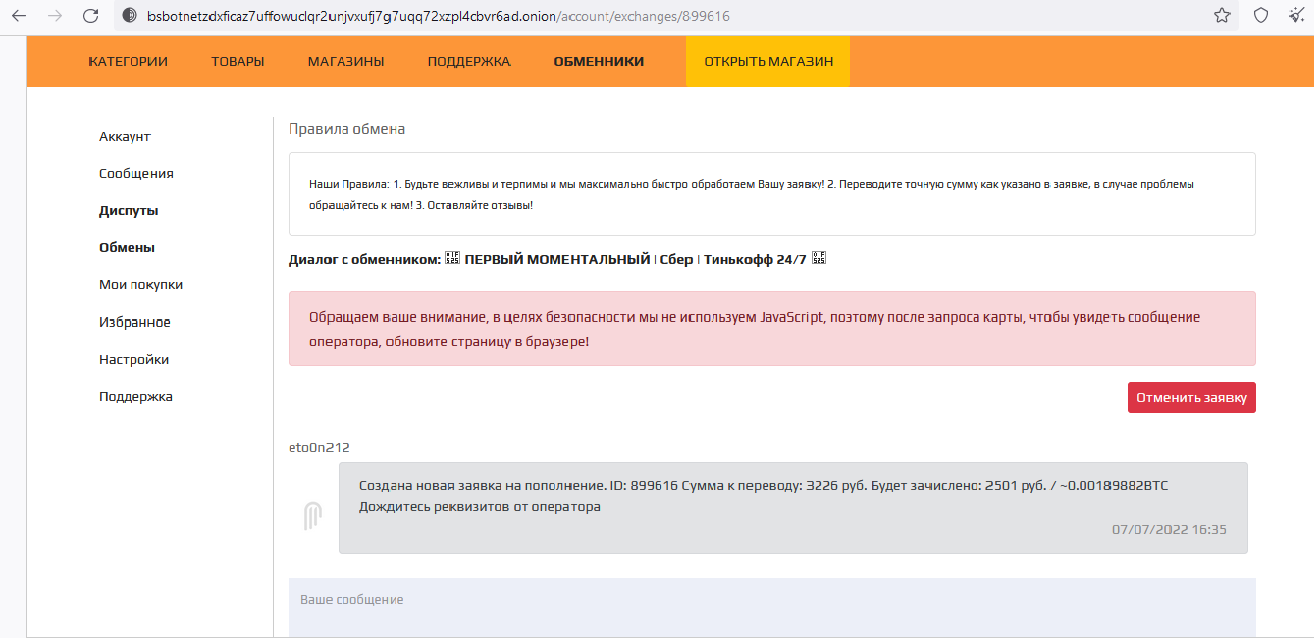Image resolution: width=1314 pixels, height=638 pixels.
Task: Open the shield protection icon
Action: pyautogui.click(x=1261, y=16)
